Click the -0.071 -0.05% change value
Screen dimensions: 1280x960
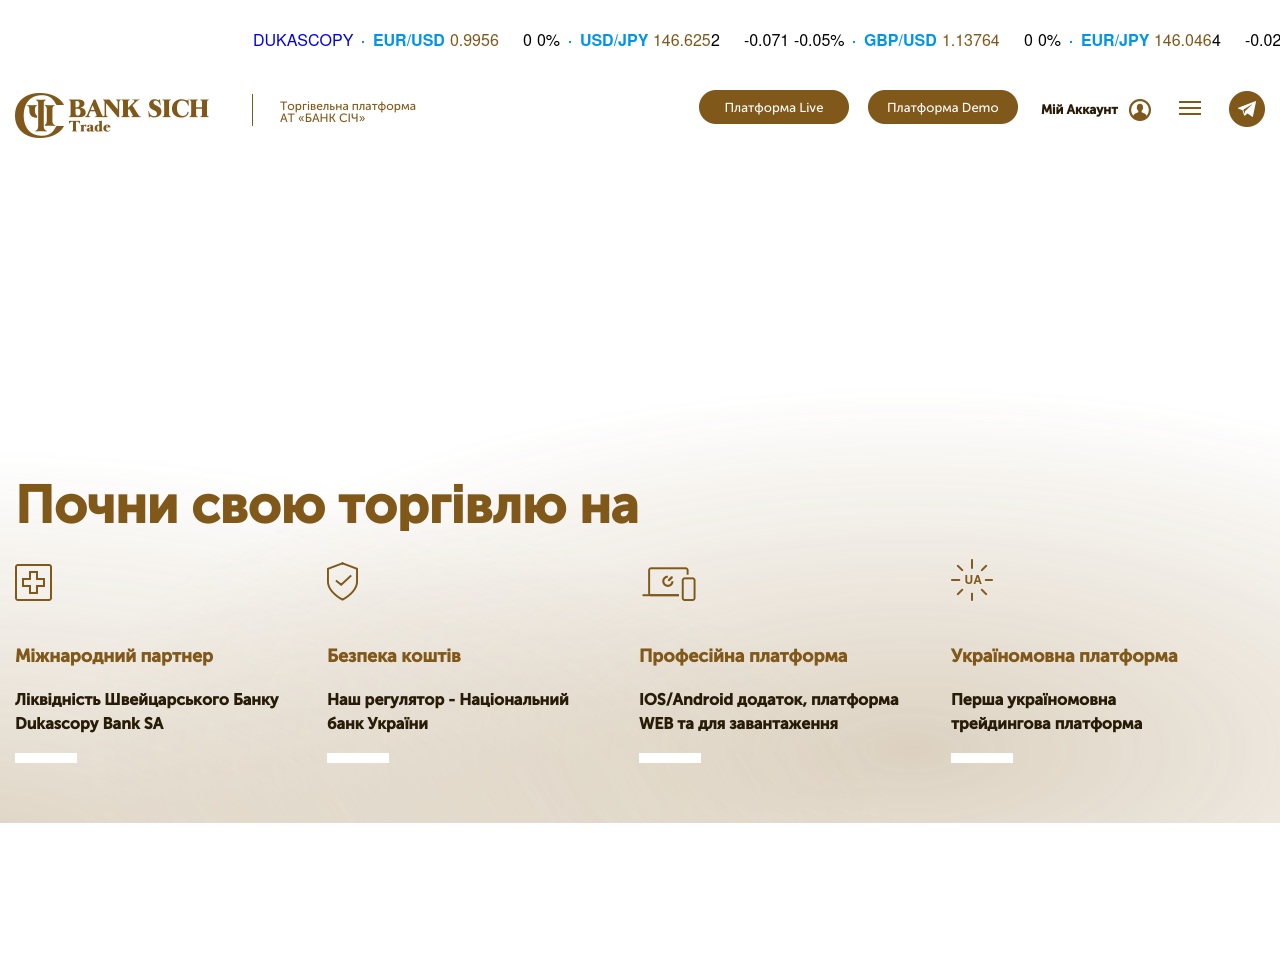(x=794, y=41)
